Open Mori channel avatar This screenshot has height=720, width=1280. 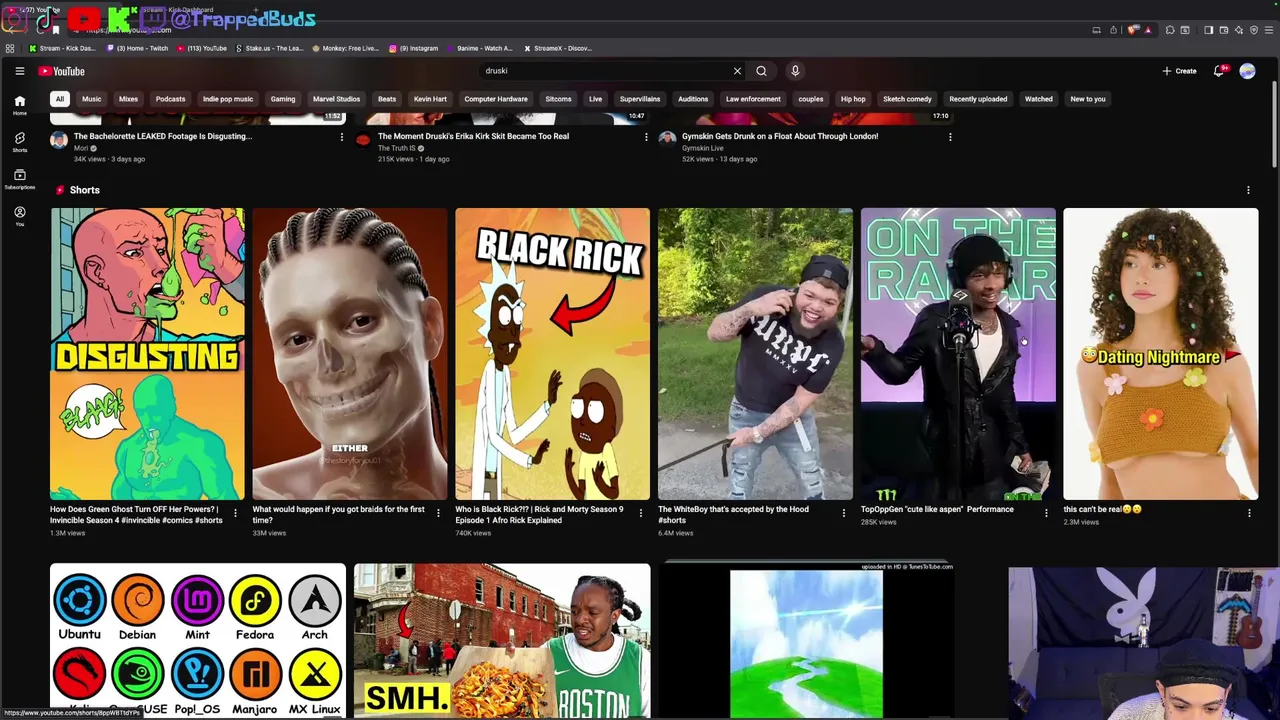point(59,140)
